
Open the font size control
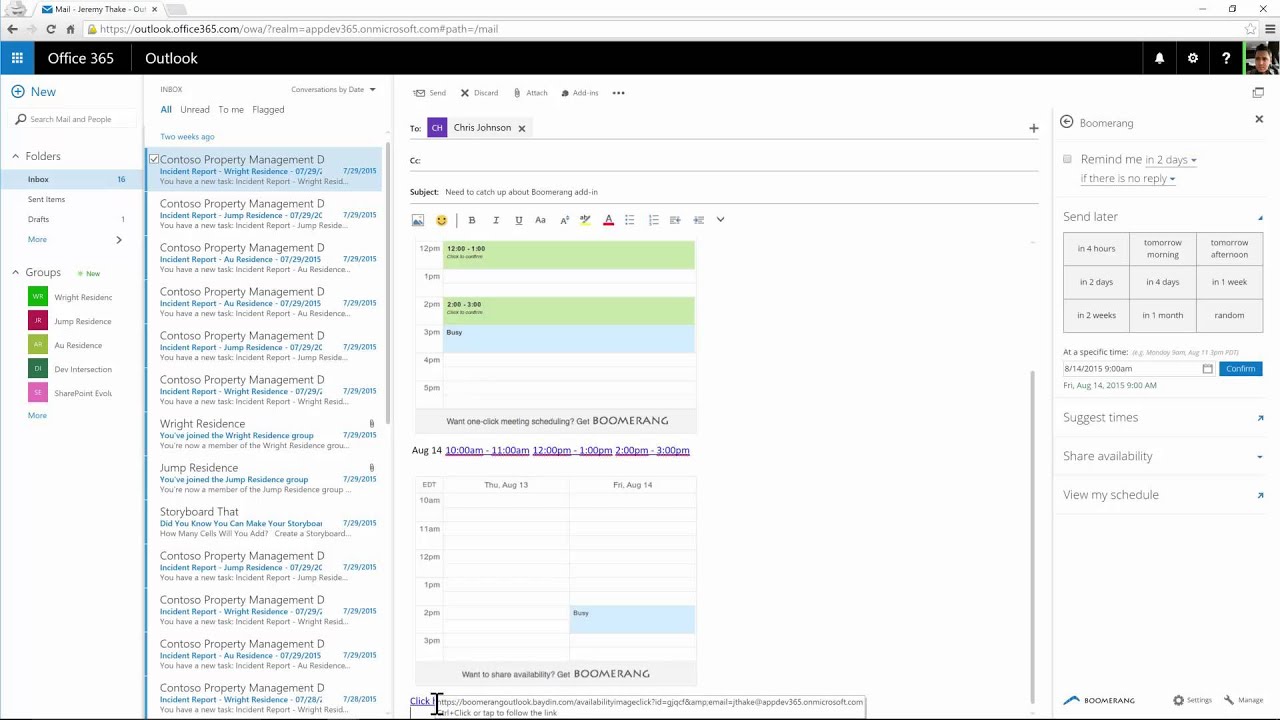[564, 220]
